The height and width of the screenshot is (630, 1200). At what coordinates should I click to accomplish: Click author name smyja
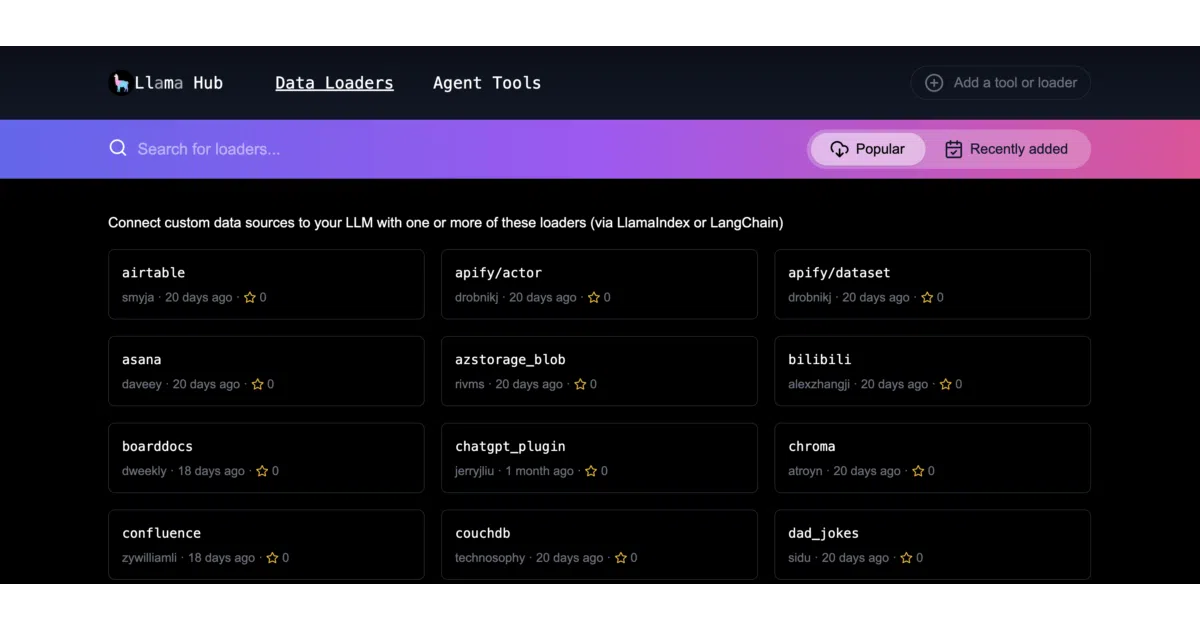tap(138, 297)
